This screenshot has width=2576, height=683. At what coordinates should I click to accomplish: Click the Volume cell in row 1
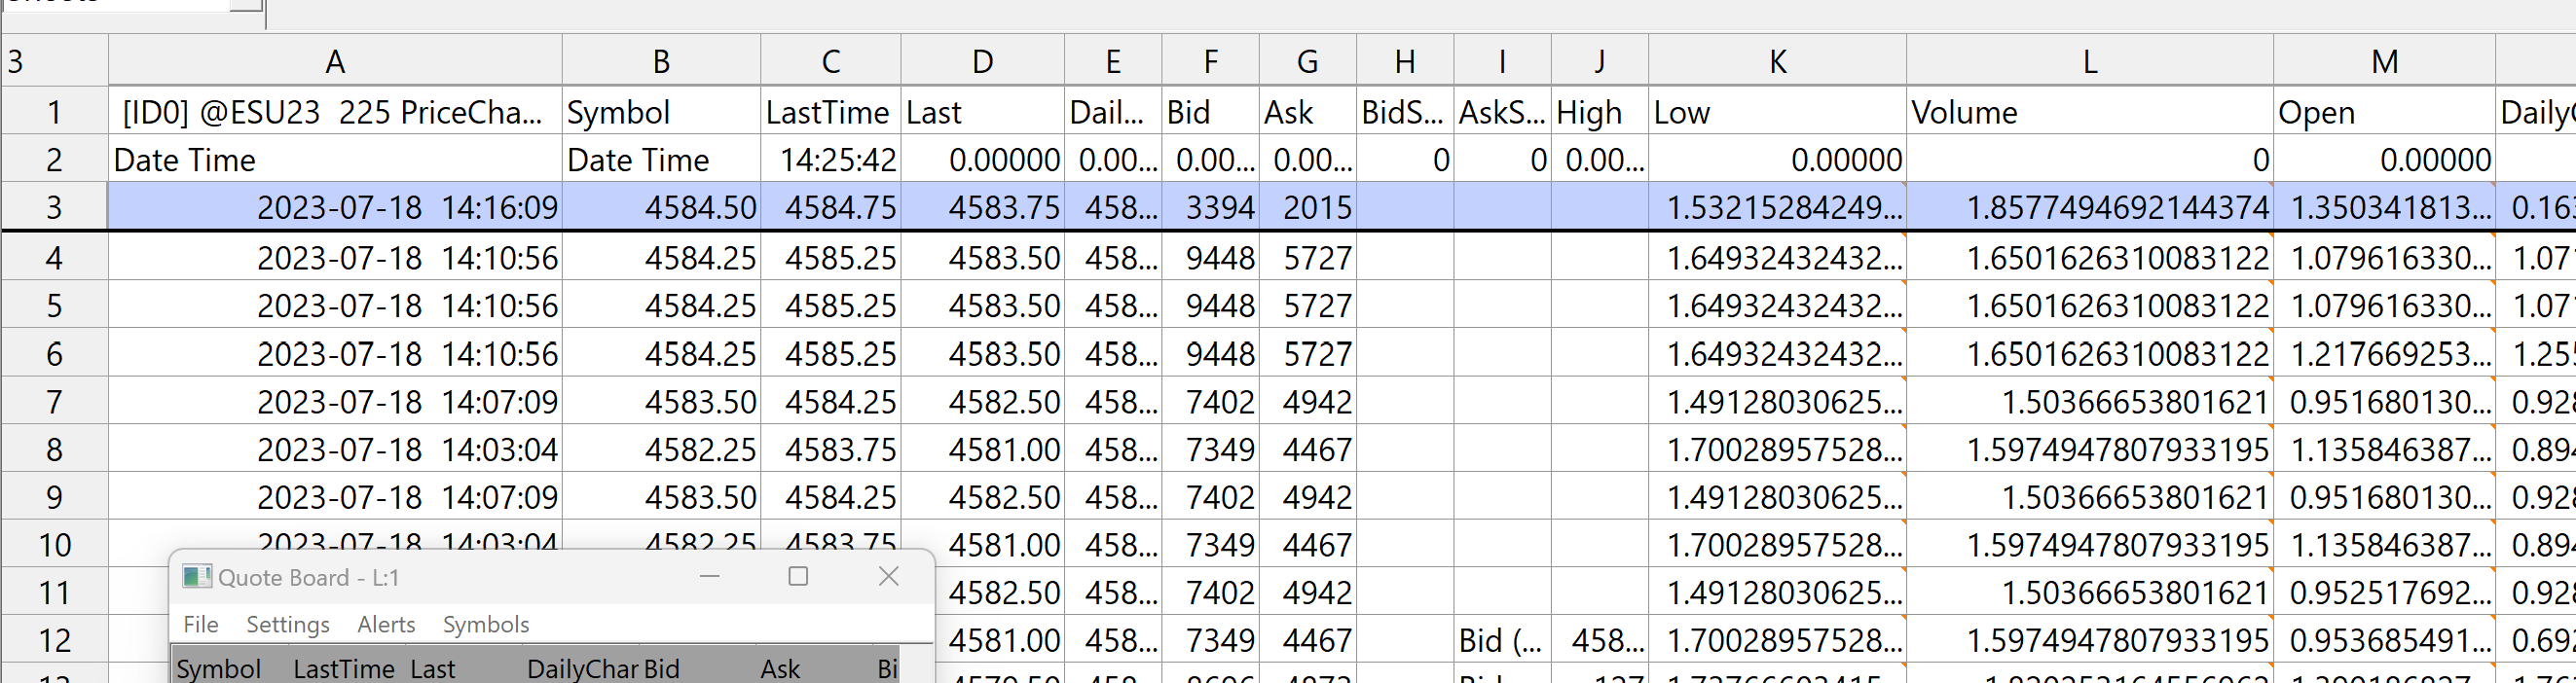(x=2089, y=112)
